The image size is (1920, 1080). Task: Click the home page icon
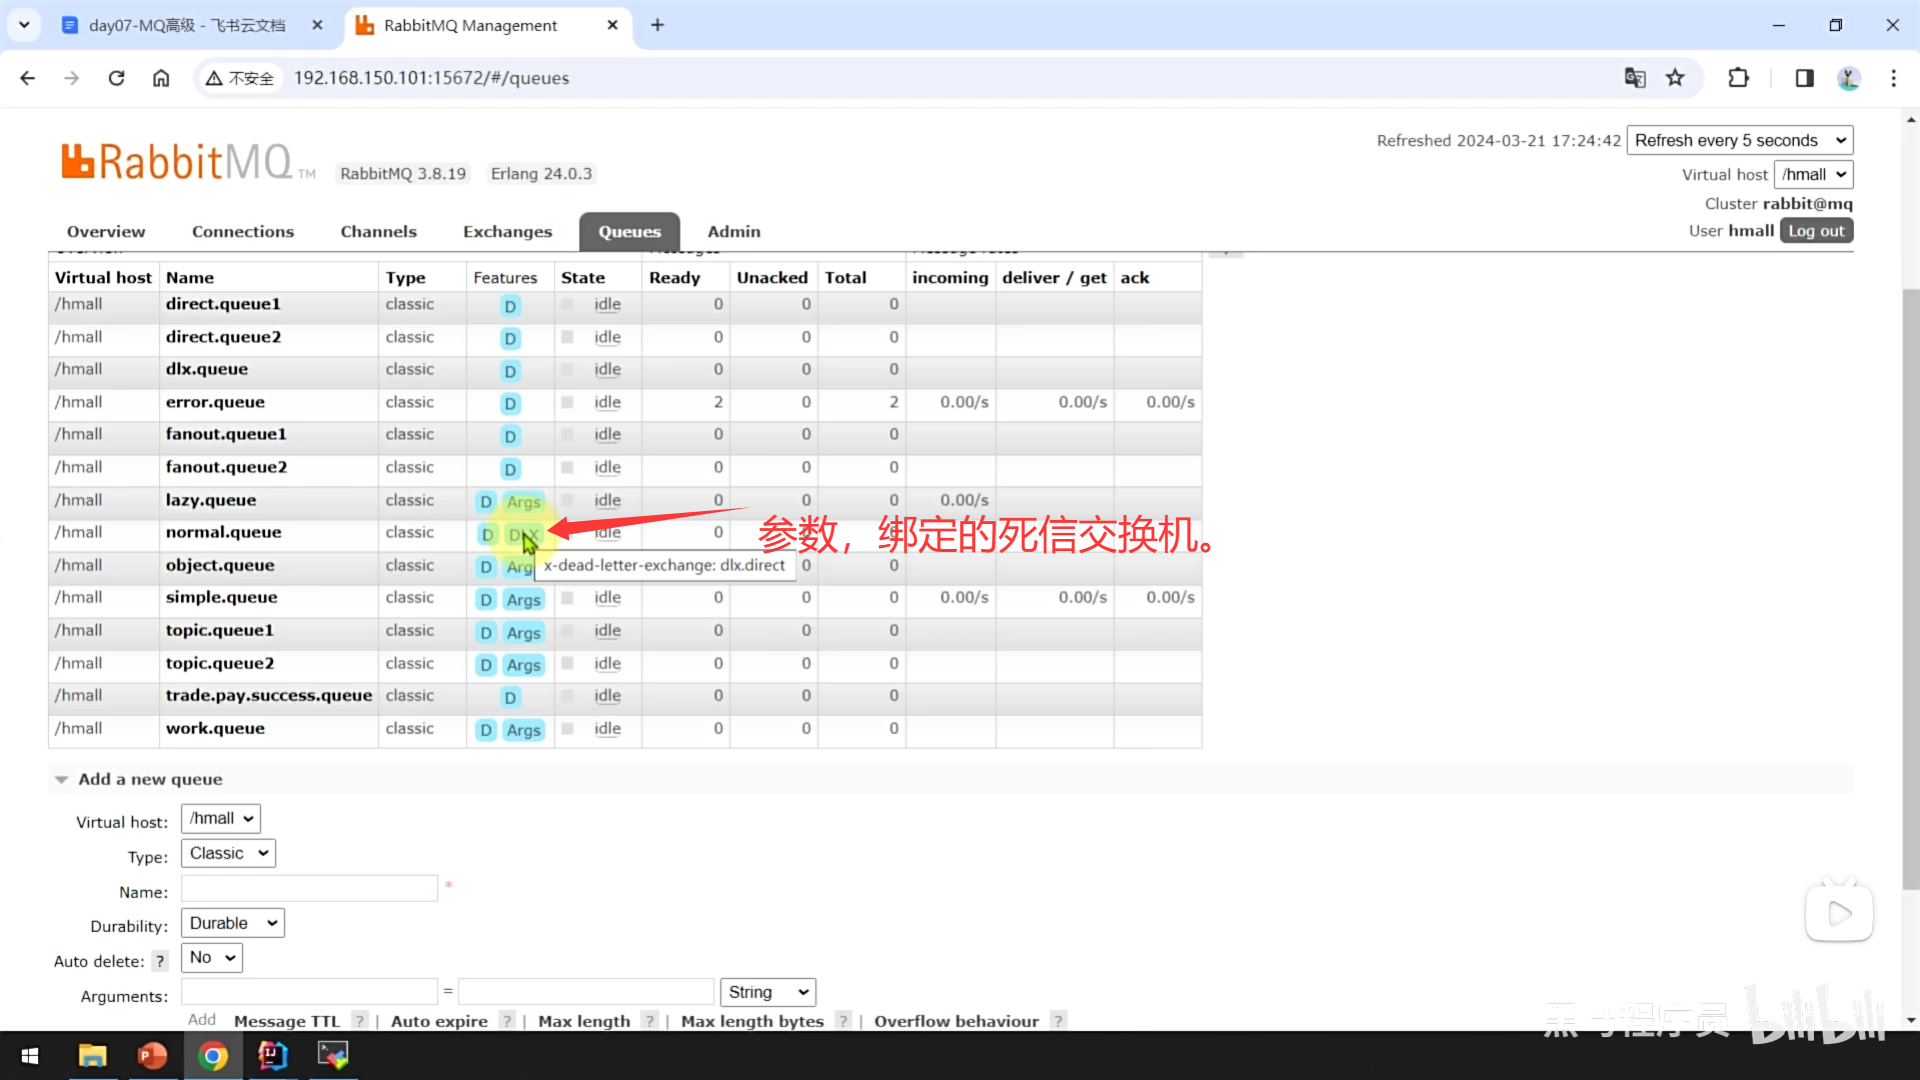point(161,78)
